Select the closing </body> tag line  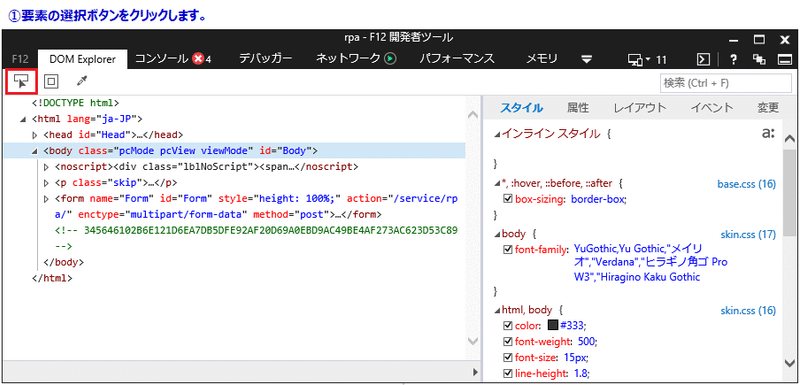click(64, 262)
